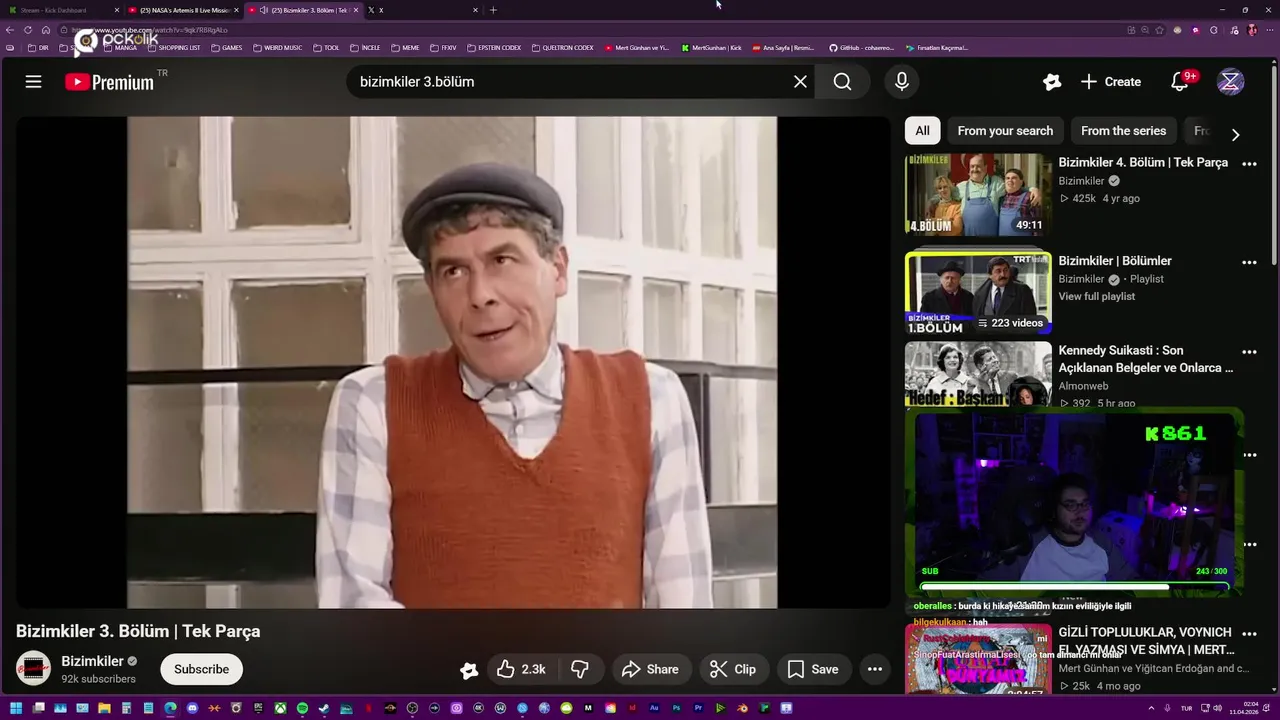1280x720 pixels.
Task: Select the From the series chip
Action: [x=1123, y=131]
